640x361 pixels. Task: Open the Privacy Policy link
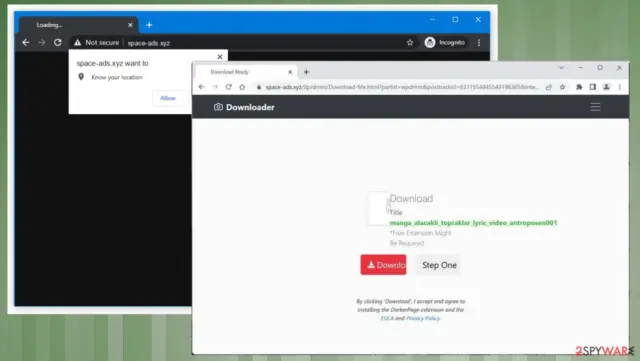[x=423, y=318]
